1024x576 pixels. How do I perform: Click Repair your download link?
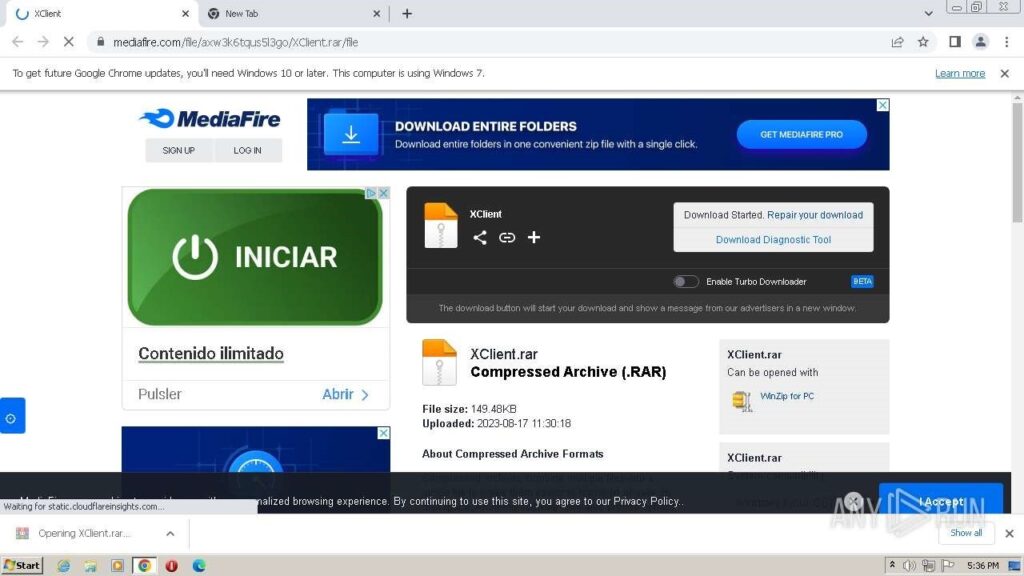[818, 214]
